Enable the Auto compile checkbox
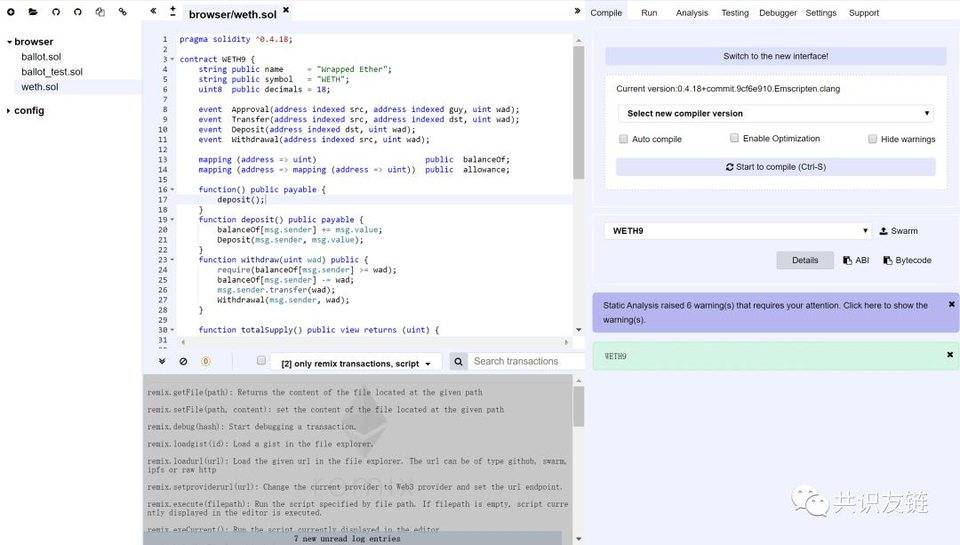 pos(623,139)
